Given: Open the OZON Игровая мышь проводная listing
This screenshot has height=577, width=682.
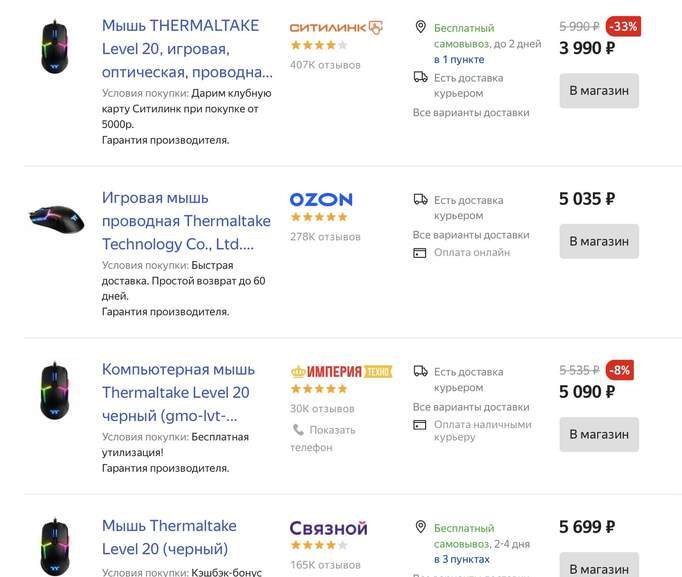Looking at the screenshot, I should coord(178,221).
